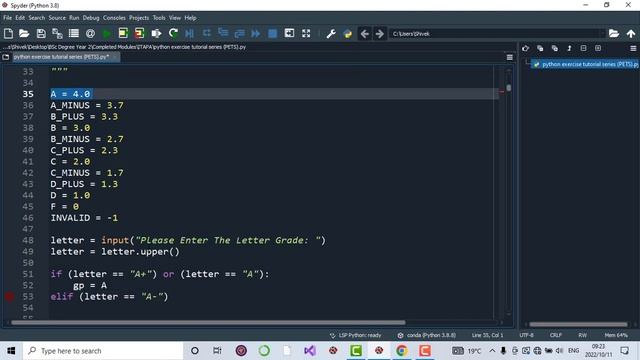Screen dimensions: 640x360
Task: Open working directory path combo box
Action: tap(498, 33)
